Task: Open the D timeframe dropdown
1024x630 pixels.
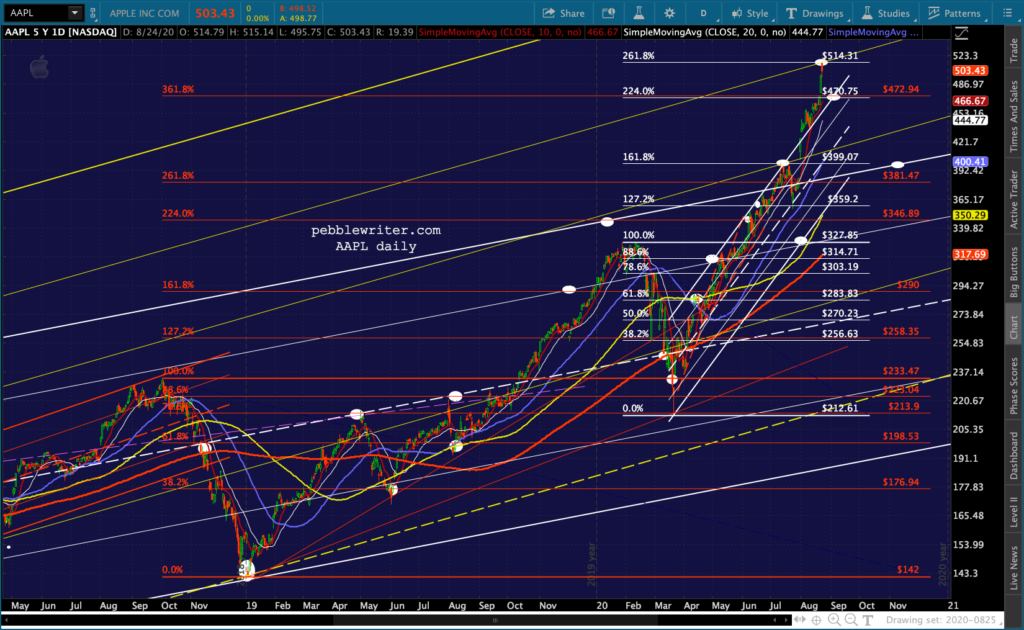Action: [x=705, y=13]
